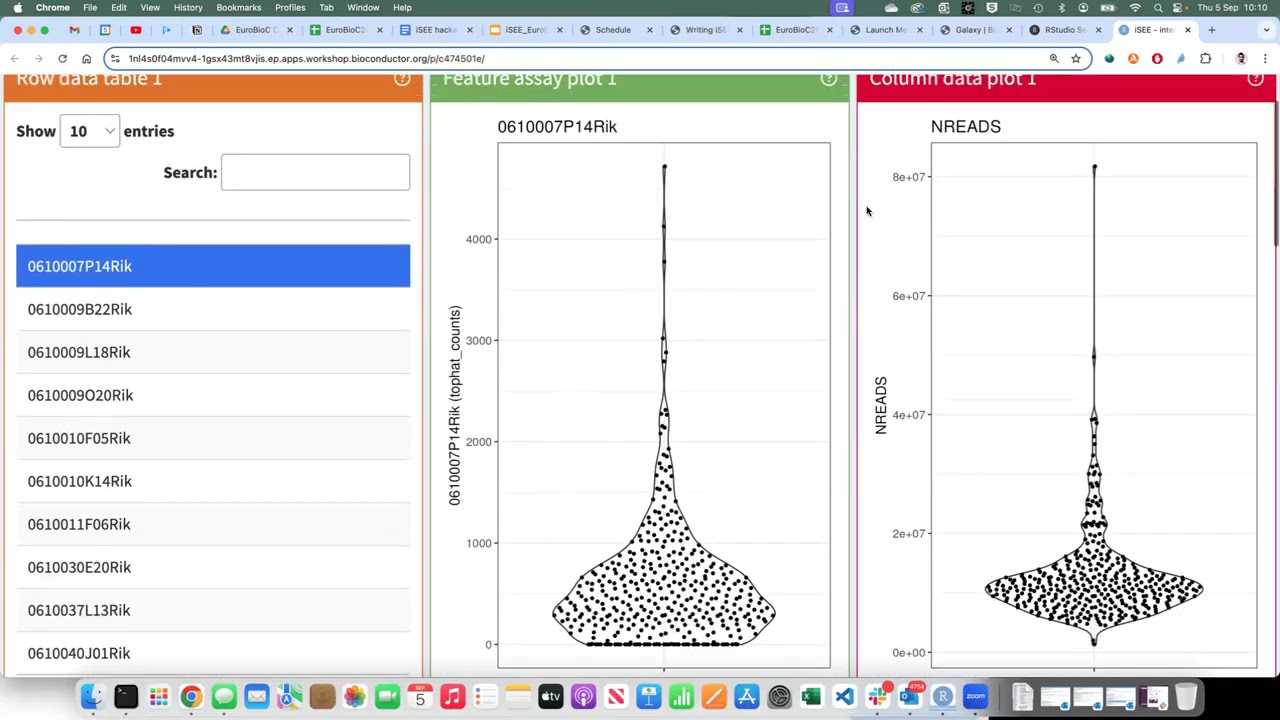Open Trash in the Dock
The width and height of the screenshot is (1280, 720).
[x=1186, y=696]
